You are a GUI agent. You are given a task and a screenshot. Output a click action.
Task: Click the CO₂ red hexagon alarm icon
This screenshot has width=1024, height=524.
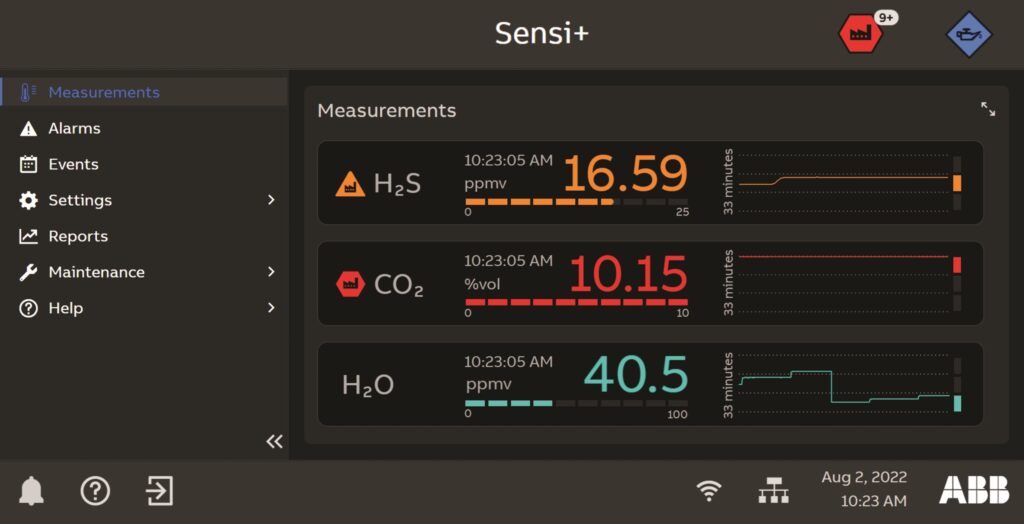coord(351,284)
